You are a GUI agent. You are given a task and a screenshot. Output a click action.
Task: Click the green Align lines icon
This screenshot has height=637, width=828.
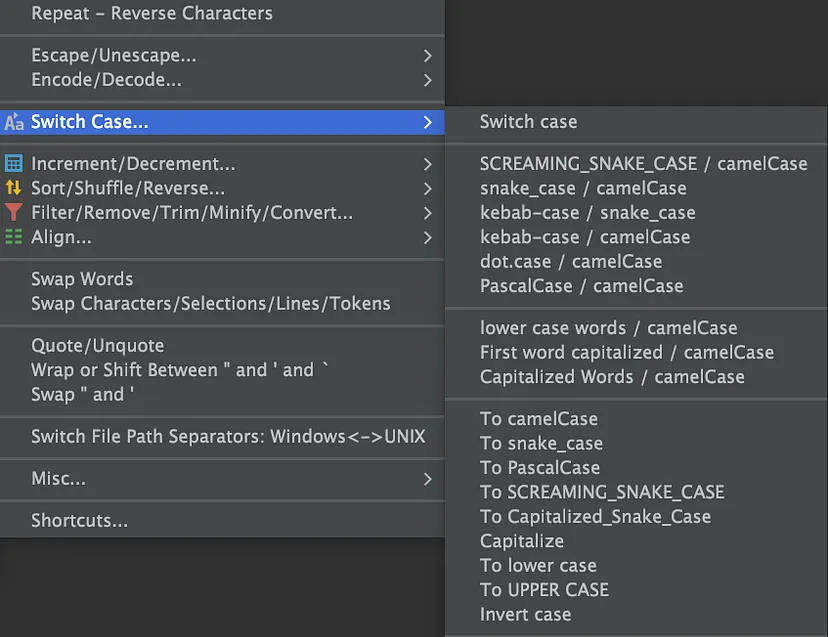click(14, 237)
